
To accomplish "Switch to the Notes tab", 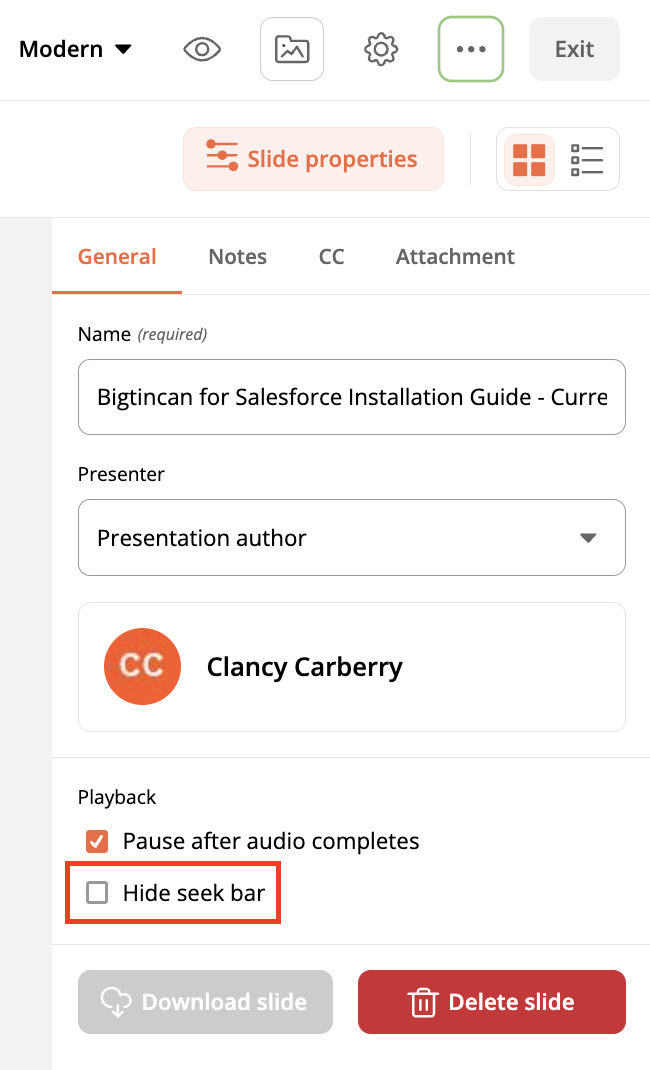I will pyautogui.click(x=237, y=257).
